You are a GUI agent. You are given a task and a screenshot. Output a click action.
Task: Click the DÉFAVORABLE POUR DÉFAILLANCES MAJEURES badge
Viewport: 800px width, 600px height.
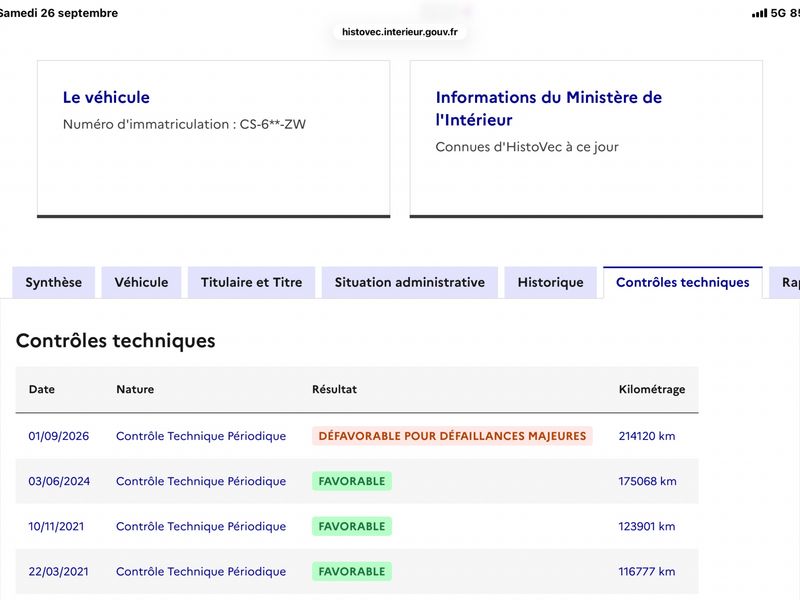(452, 436)
